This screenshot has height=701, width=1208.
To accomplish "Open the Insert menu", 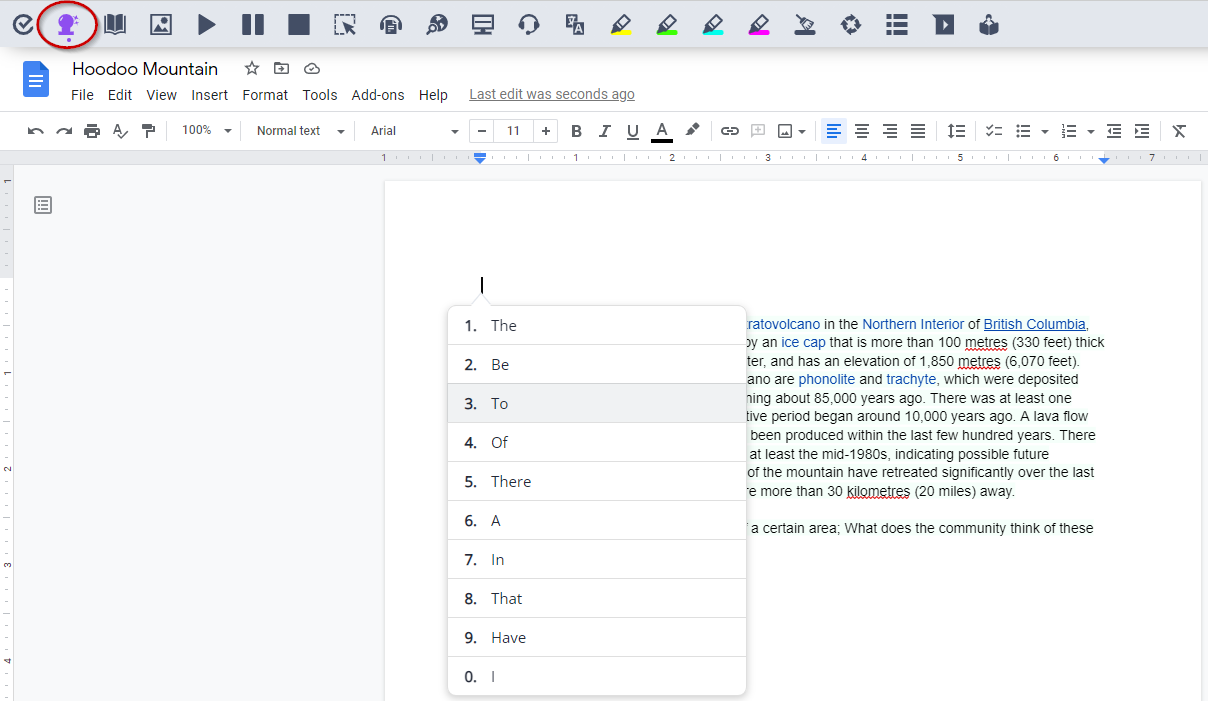I will point(209,95).
